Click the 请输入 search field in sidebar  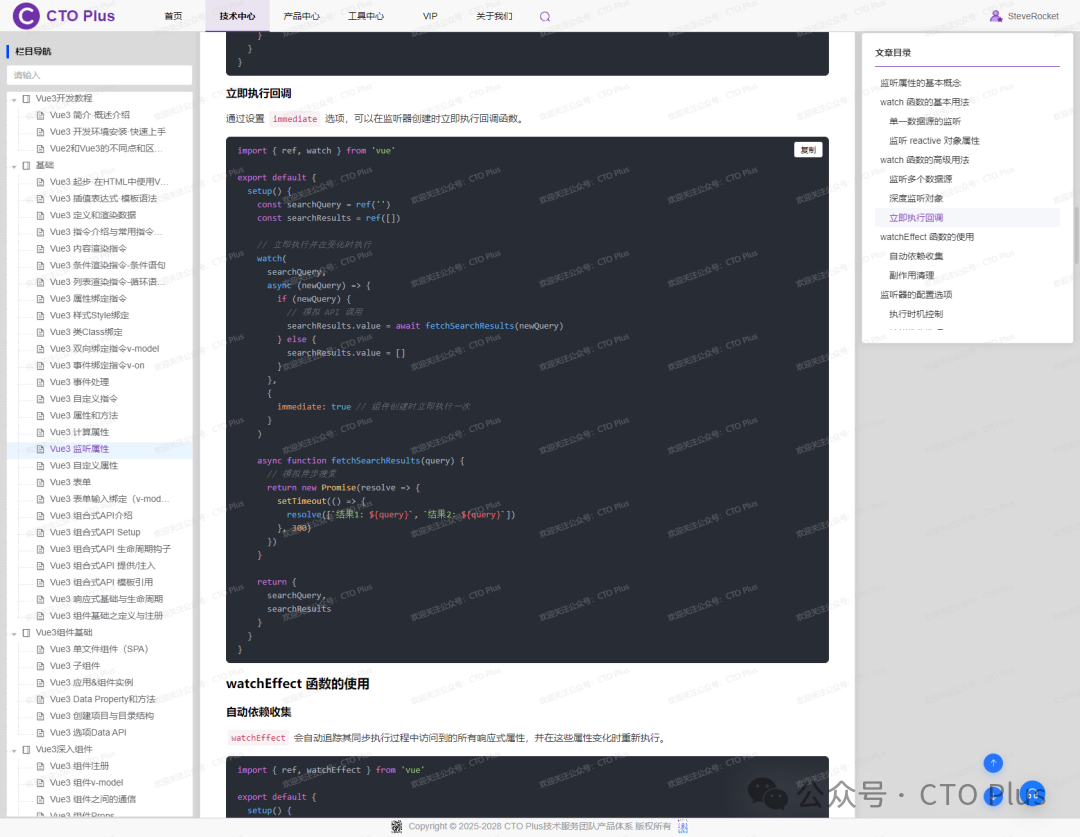coord(99,75)
